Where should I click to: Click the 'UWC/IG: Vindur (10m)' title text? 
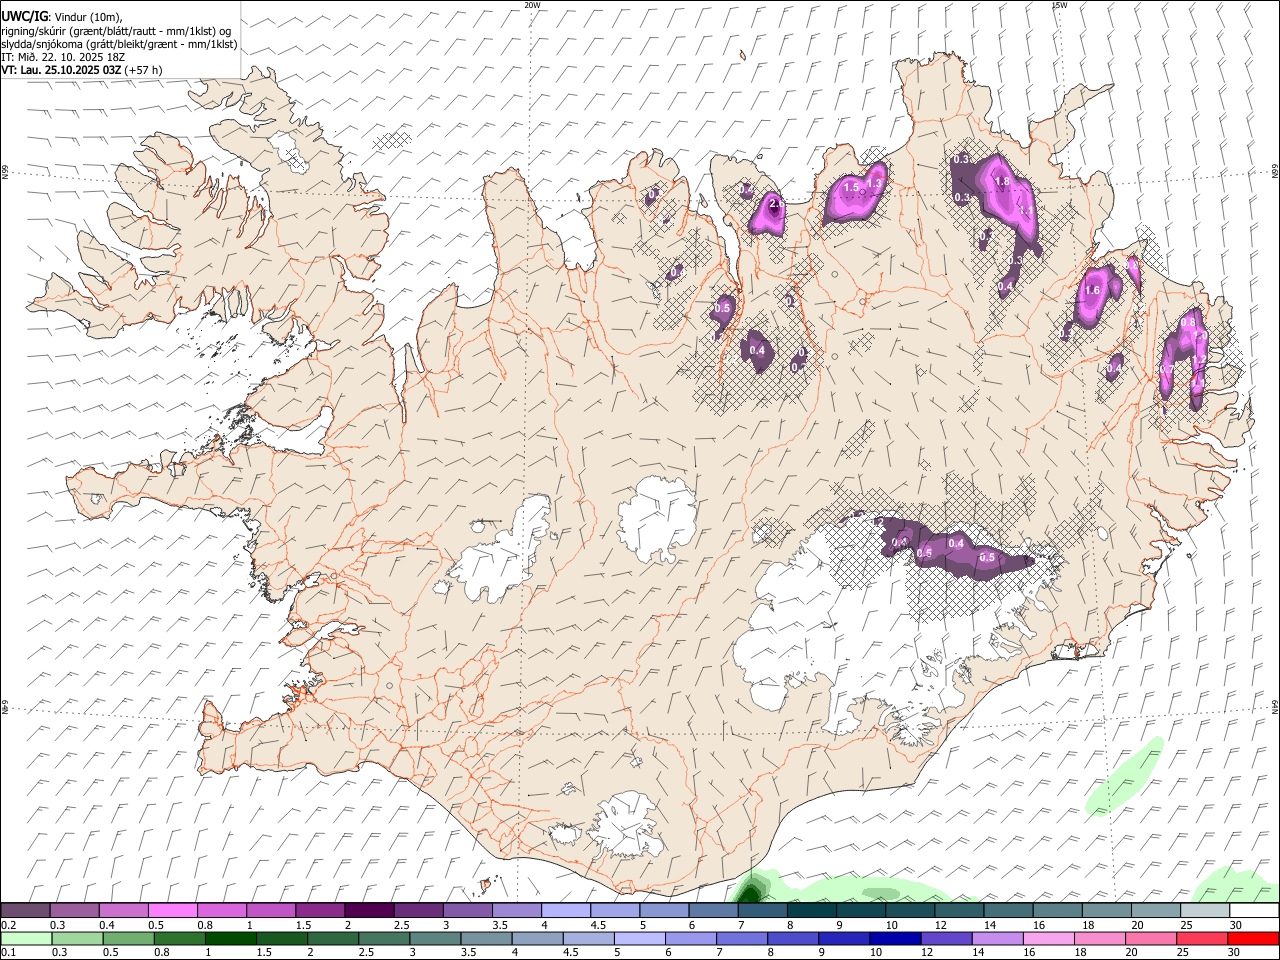pos(62,16)
